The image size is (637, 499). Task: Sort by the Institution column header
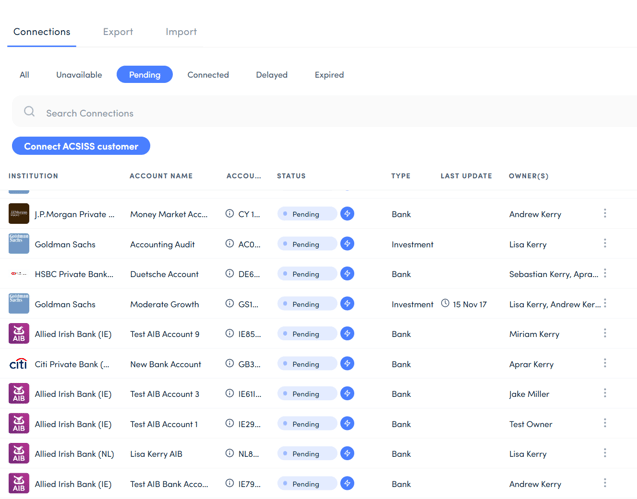pyautogui.click(x=34, y=176)
